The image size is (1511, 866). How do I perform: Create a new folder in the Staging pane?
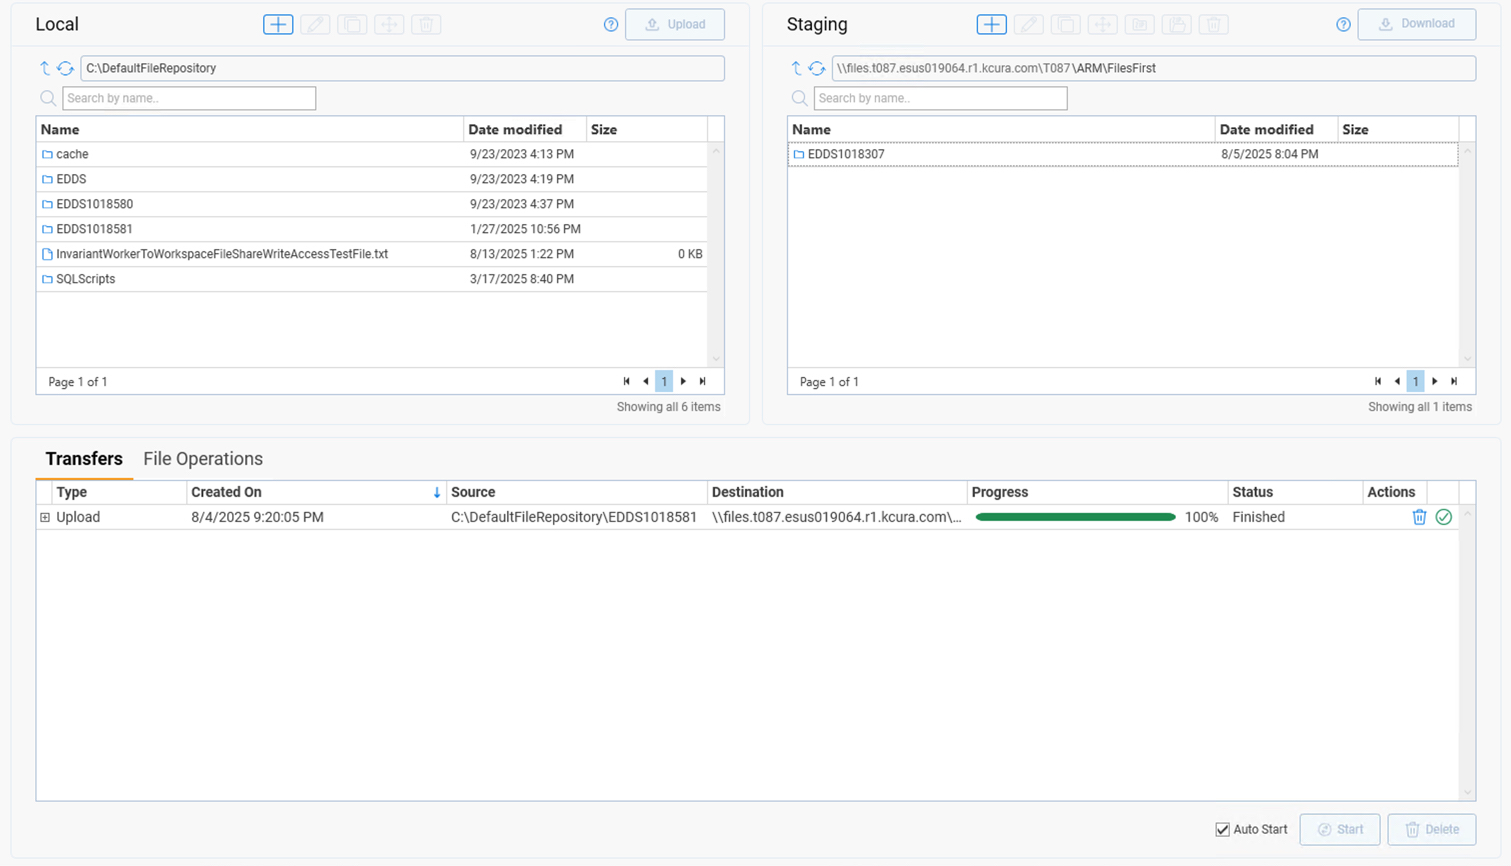(991, 24)
